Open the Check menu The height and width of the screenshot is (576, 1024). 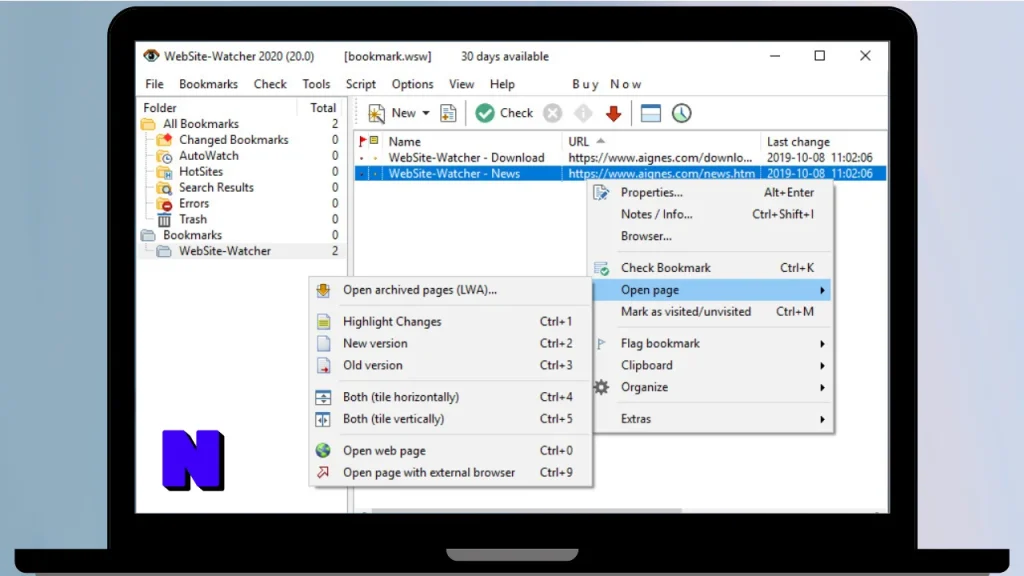pos(270,84)
